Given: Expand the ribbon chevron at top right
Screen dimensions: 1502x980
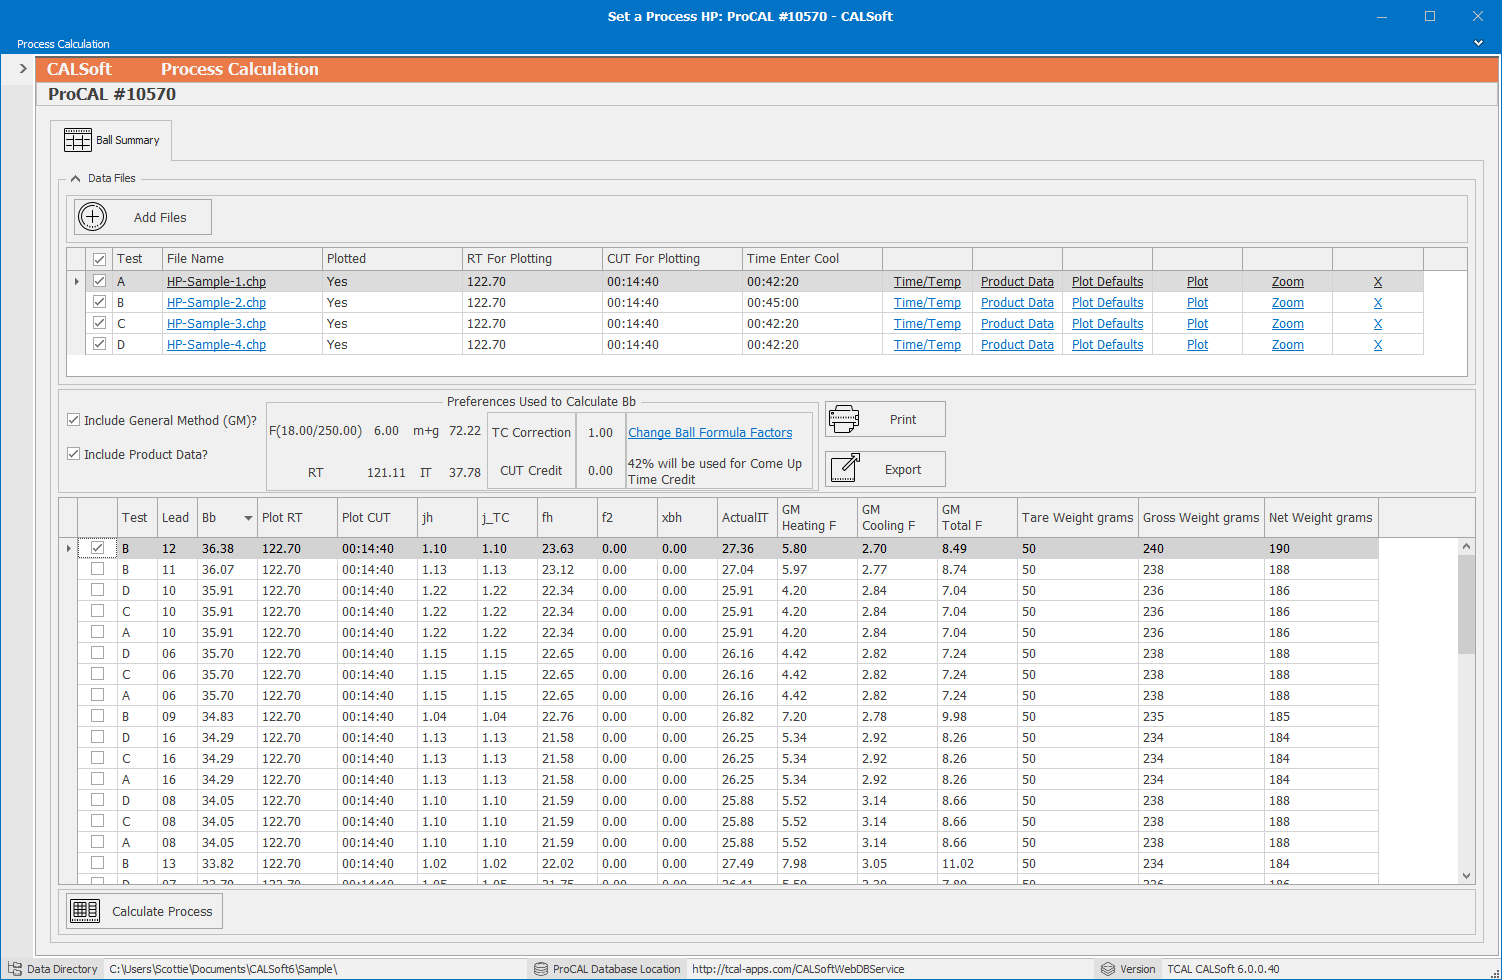Looking at the screenshot, I should (x=1479, y=43).
